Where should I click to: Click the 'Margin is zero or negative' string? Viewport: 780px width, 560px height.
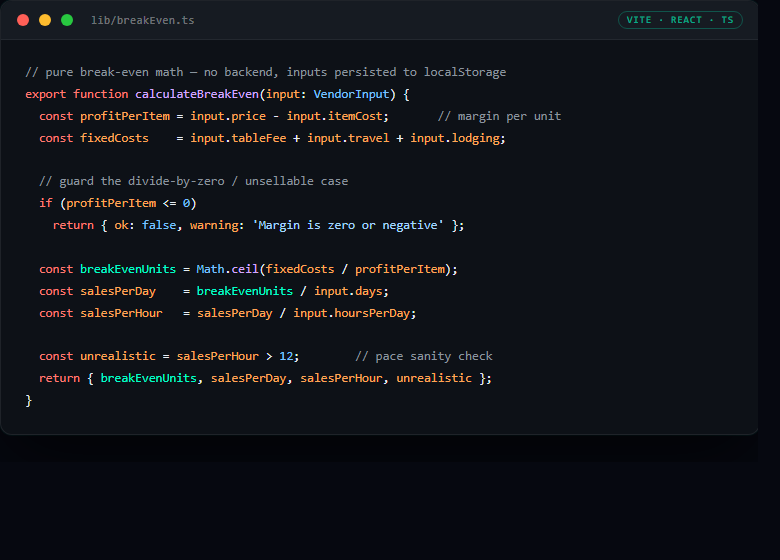pos(348,225)
